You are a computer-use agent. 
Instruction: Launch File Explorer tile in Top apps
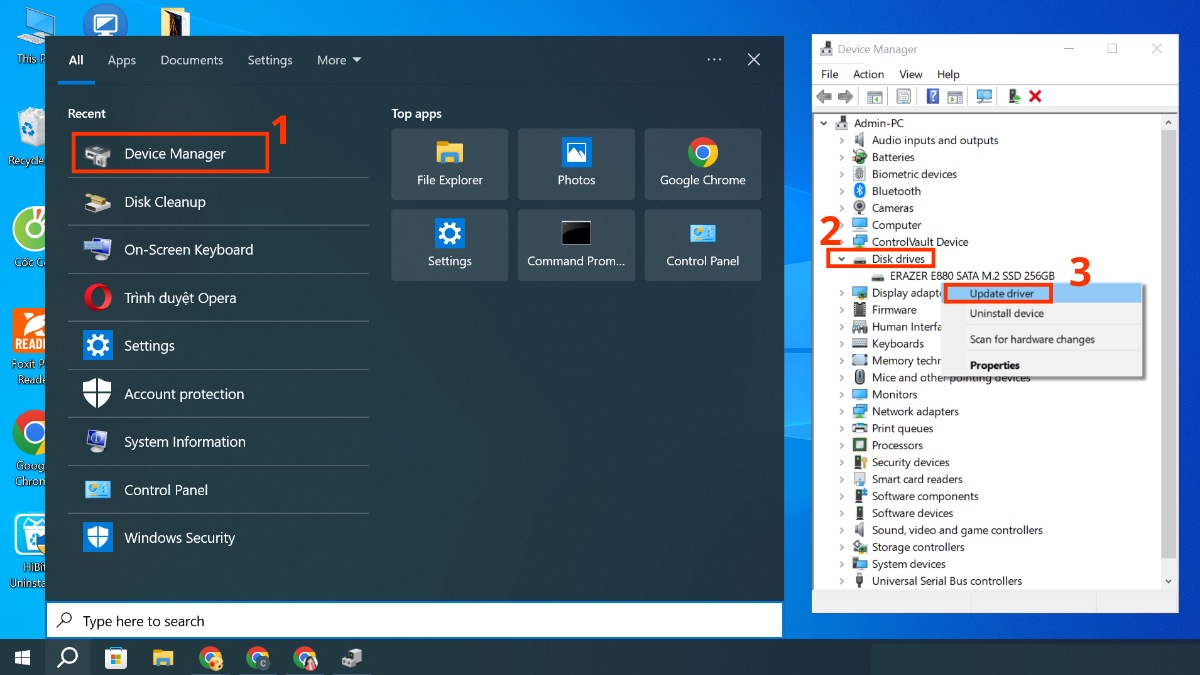coord(449,164)
